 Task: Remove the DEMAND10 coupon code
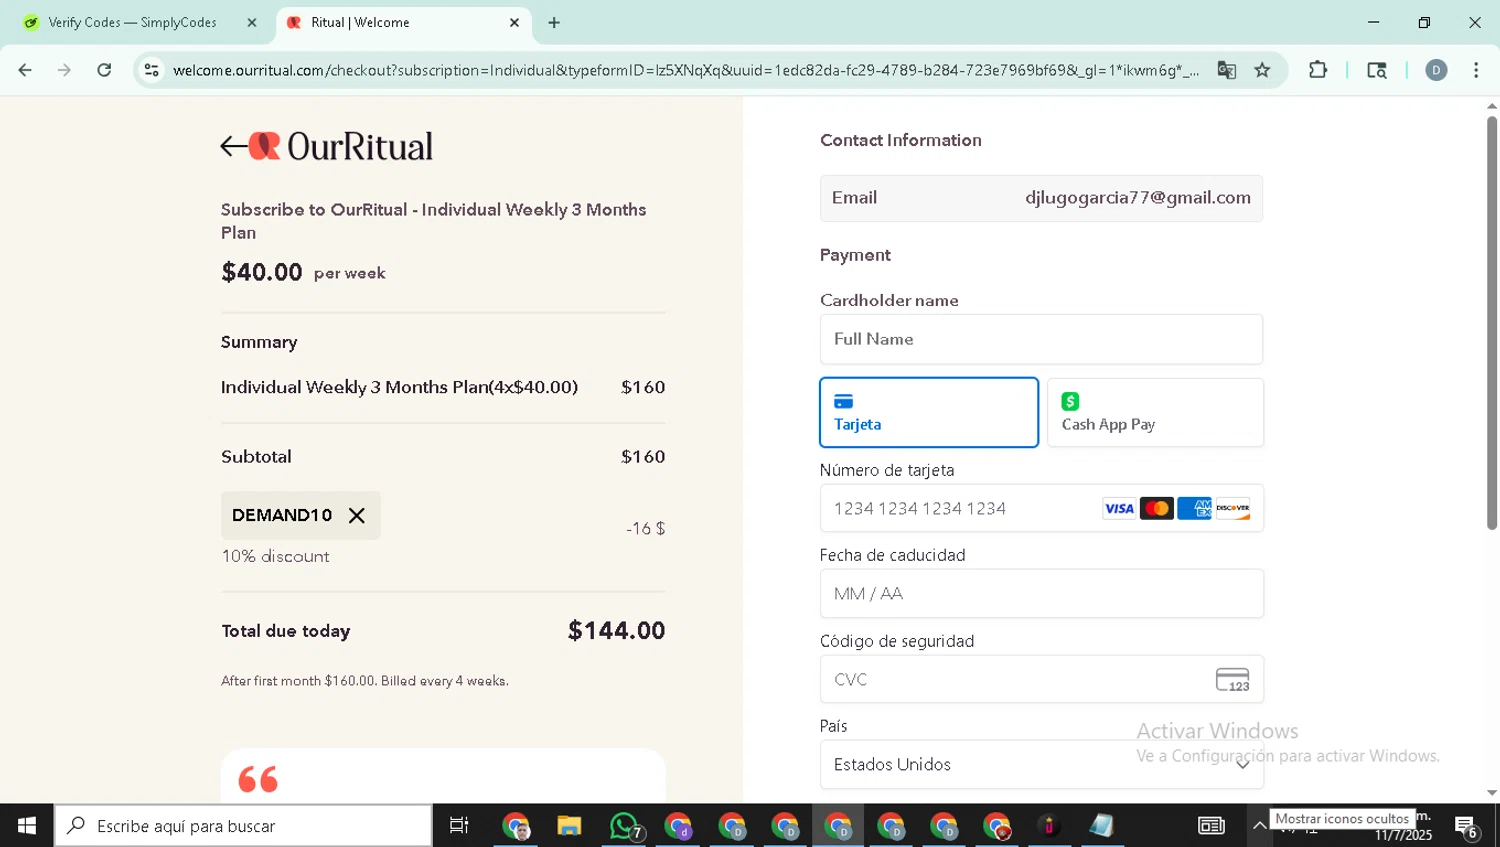(x=357, y=516)
